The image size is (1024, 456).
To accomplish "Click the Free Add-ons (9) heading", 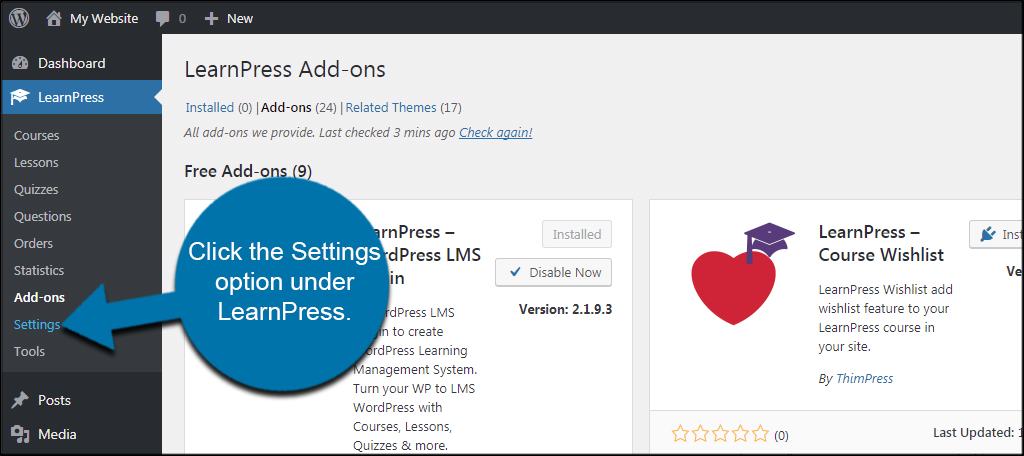I will (x=248, y=171).
